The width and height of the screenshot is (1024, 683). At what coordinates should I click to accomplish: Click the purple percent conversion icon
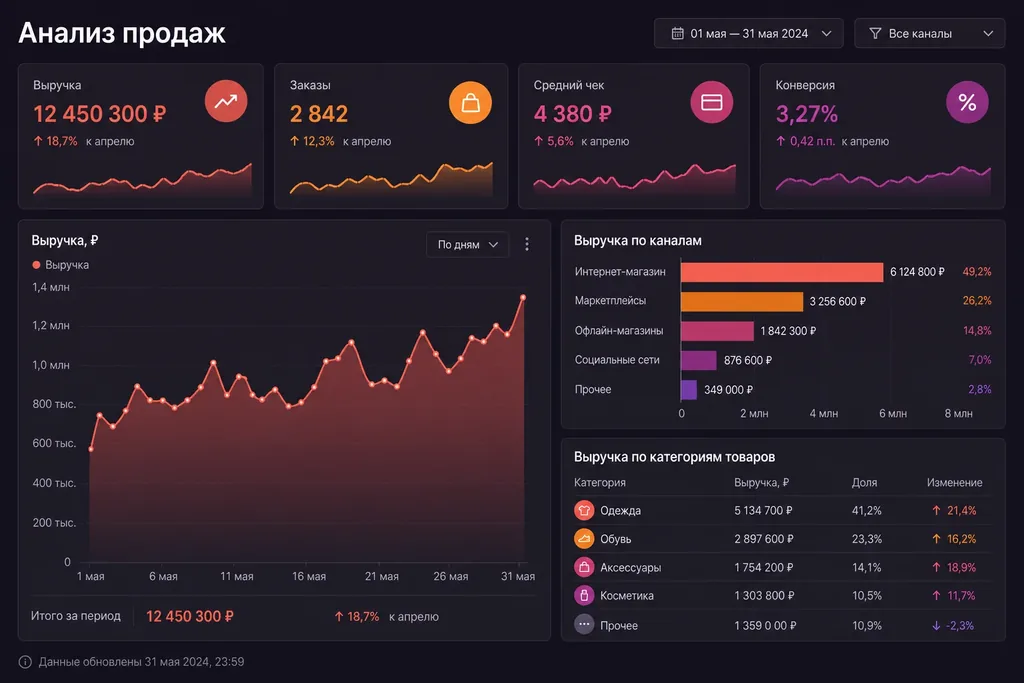967,102
